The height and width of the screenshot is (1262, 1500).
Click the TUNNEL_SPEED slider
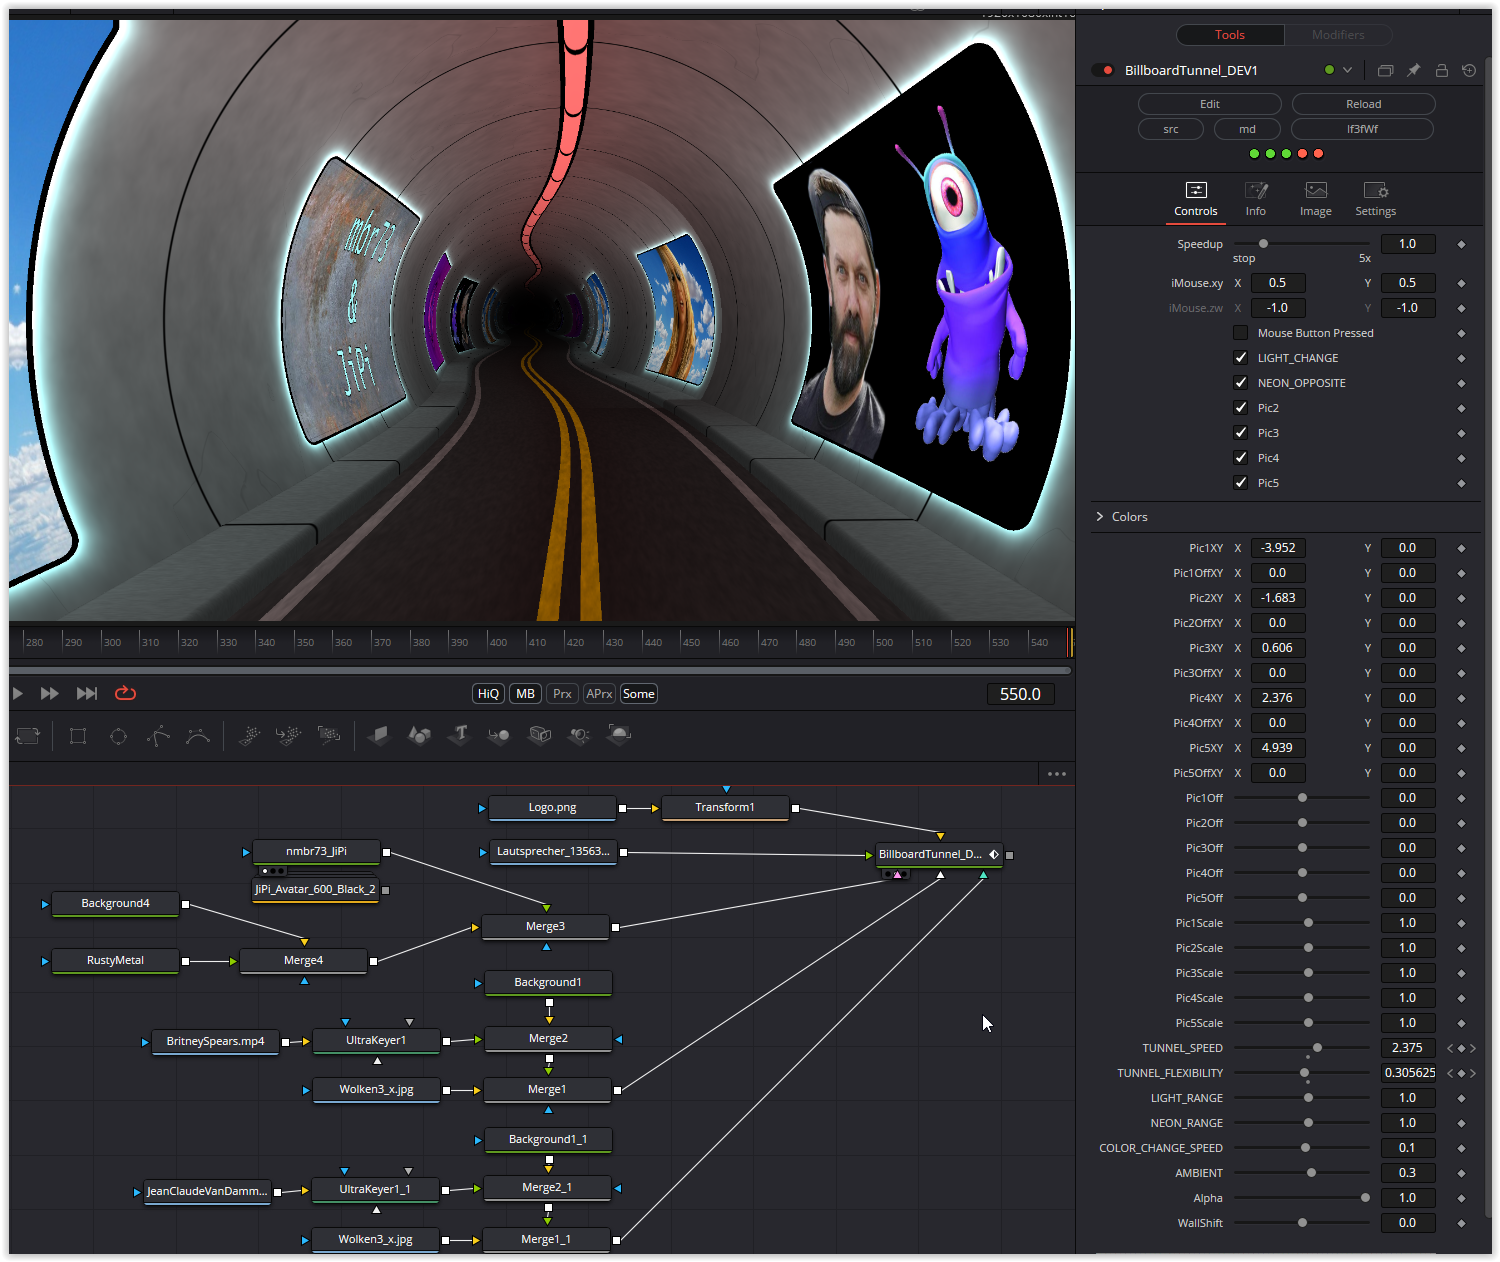point(1302,1048)
